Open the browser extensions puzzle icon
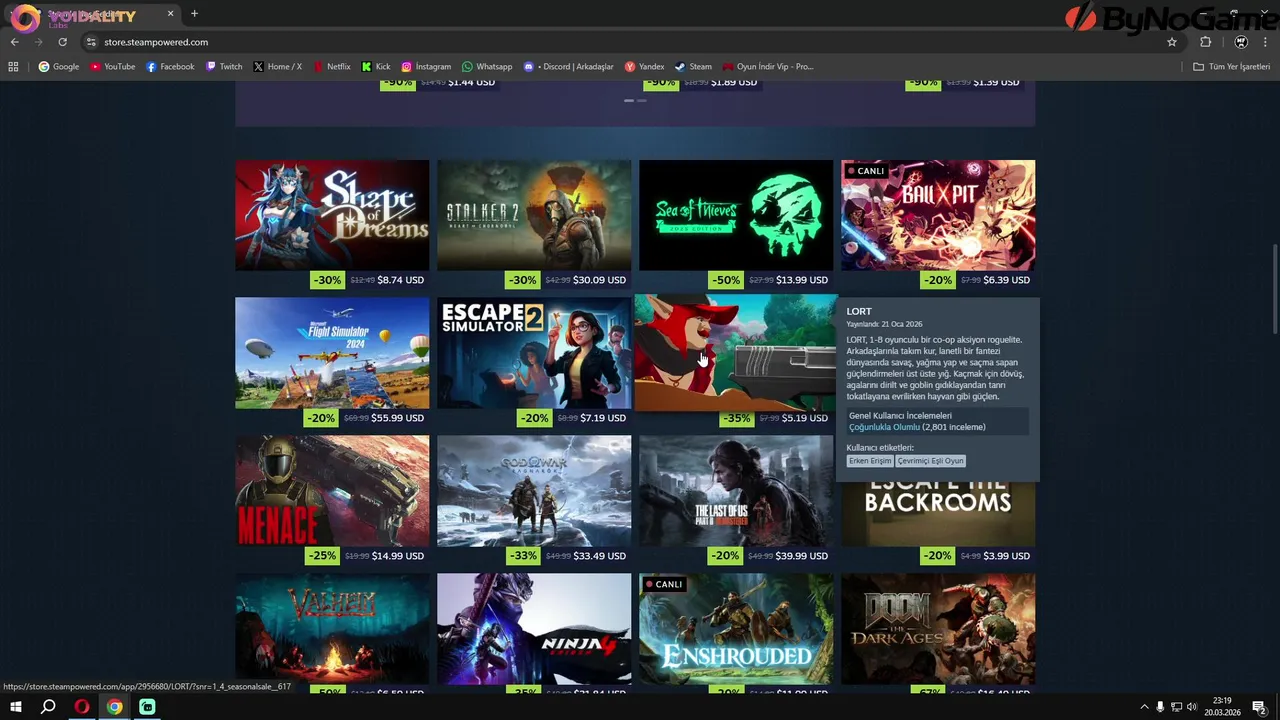Screen dimensions: 1280x720 tap(1205, 42)
